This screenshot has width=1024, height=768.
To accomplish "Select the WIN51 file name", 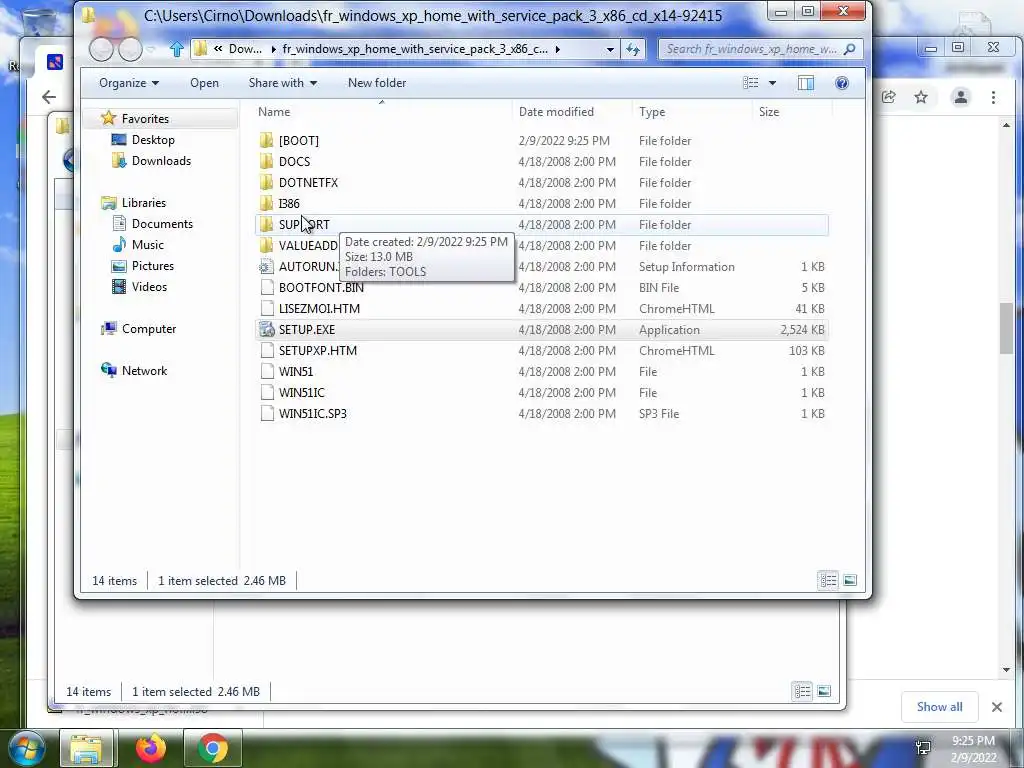I will (x=296, y=372).
